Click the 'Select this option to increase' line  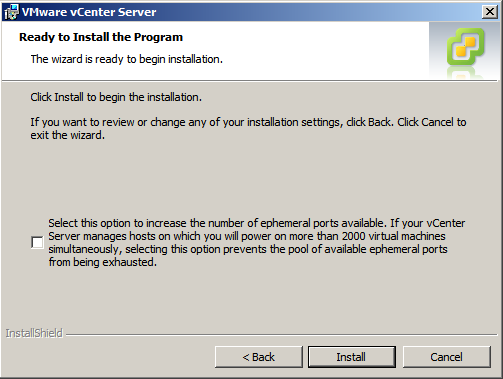click(x=257, y=223)
